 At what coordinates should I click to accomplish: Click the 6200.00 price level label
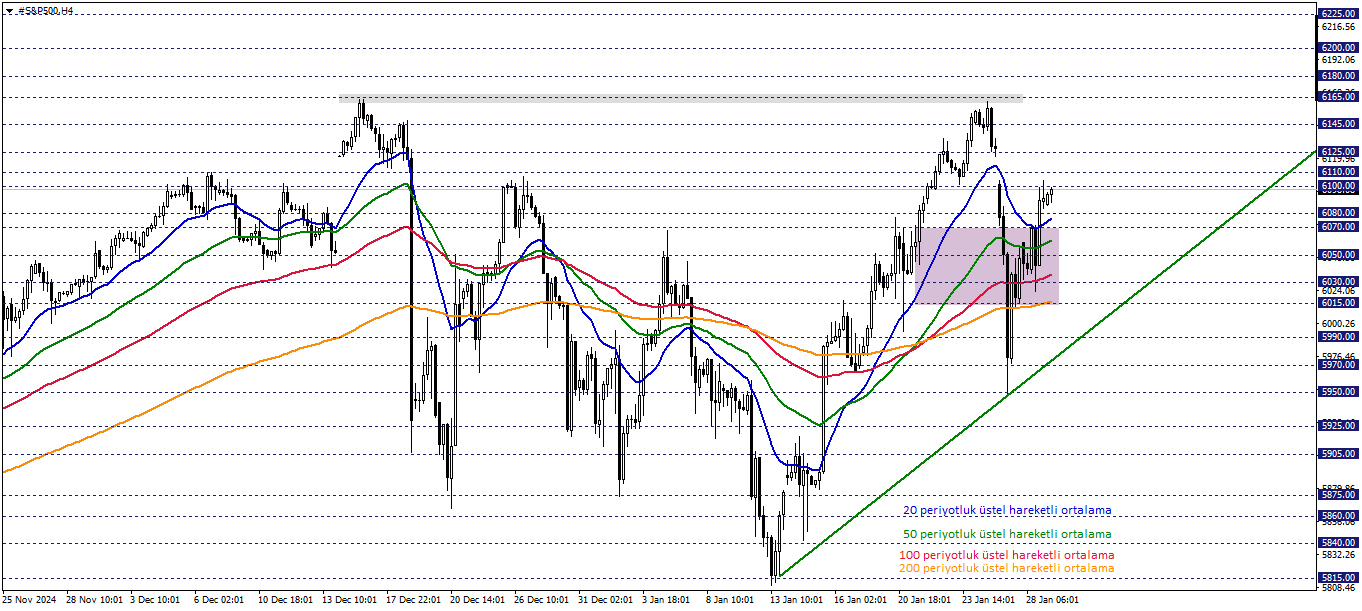1338,47
